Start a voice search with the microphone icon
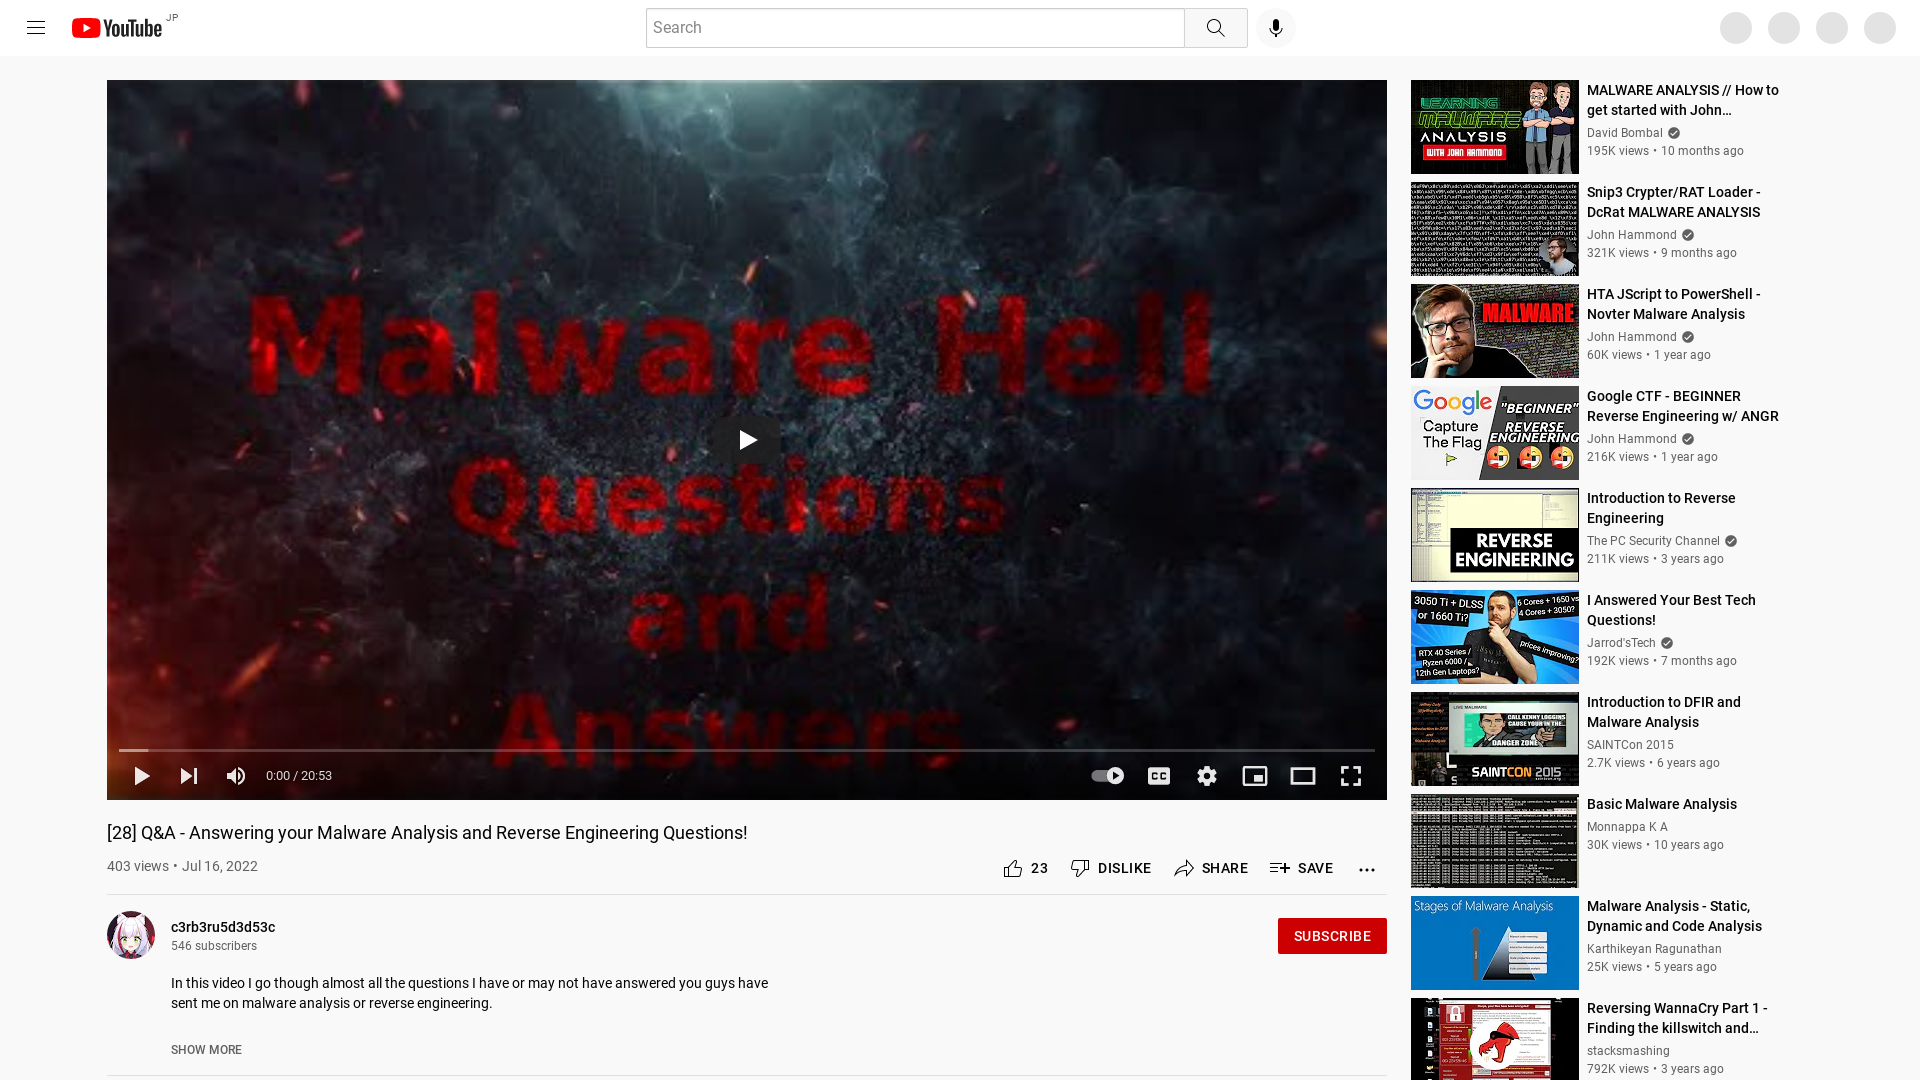This screenshot has height=1080, width=1920. [x=1275, y=27]
